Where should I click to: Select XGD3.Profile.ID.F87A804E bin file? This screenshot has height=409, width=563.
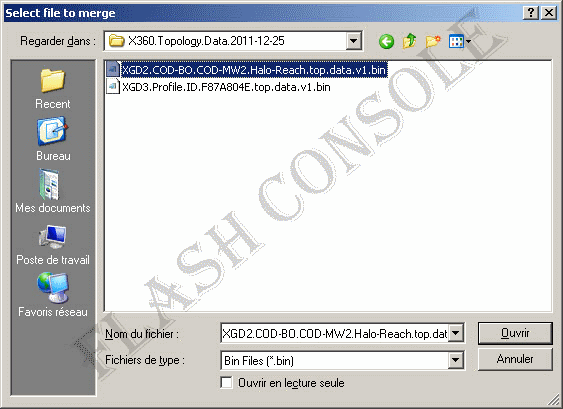coord(219,87)
